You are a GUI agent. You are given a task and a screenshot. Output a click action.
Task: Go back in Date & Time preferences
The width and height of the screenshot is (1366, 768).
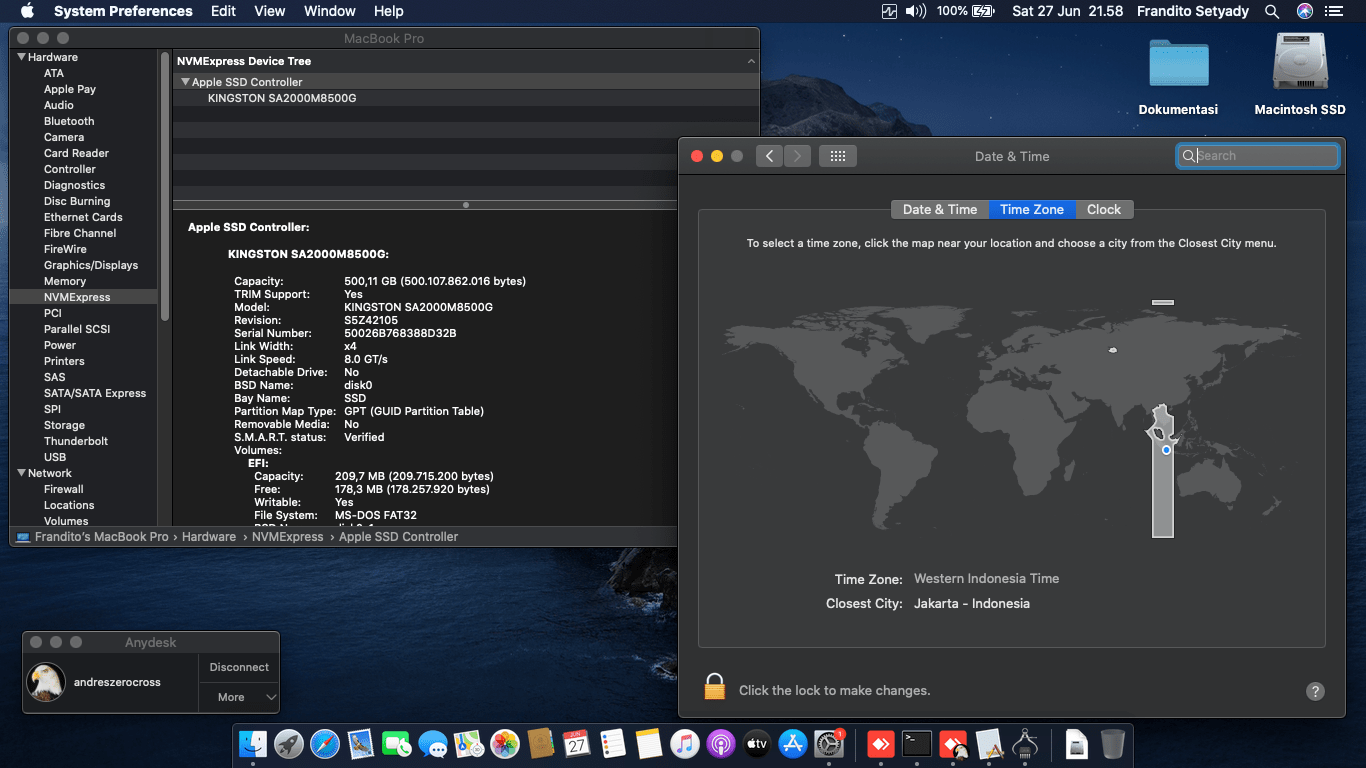pos(769,156)
